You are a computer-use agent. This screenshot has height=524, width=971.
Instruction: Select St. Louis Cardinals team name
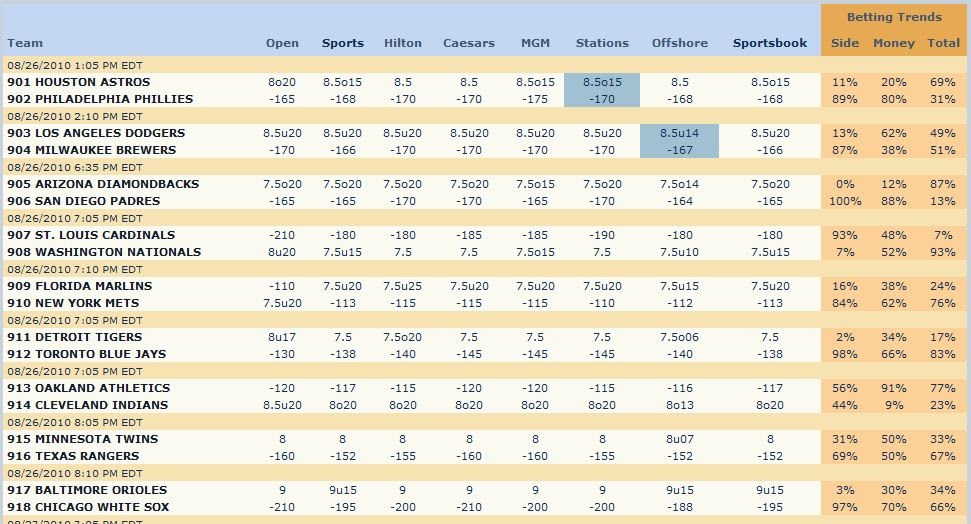pos(91,235)
